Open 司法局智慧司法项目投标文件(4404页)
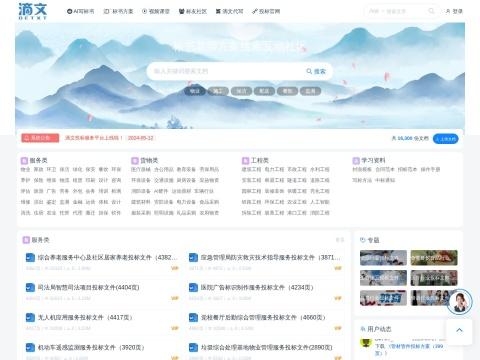480x360 pixels. [x=88, y=288]
